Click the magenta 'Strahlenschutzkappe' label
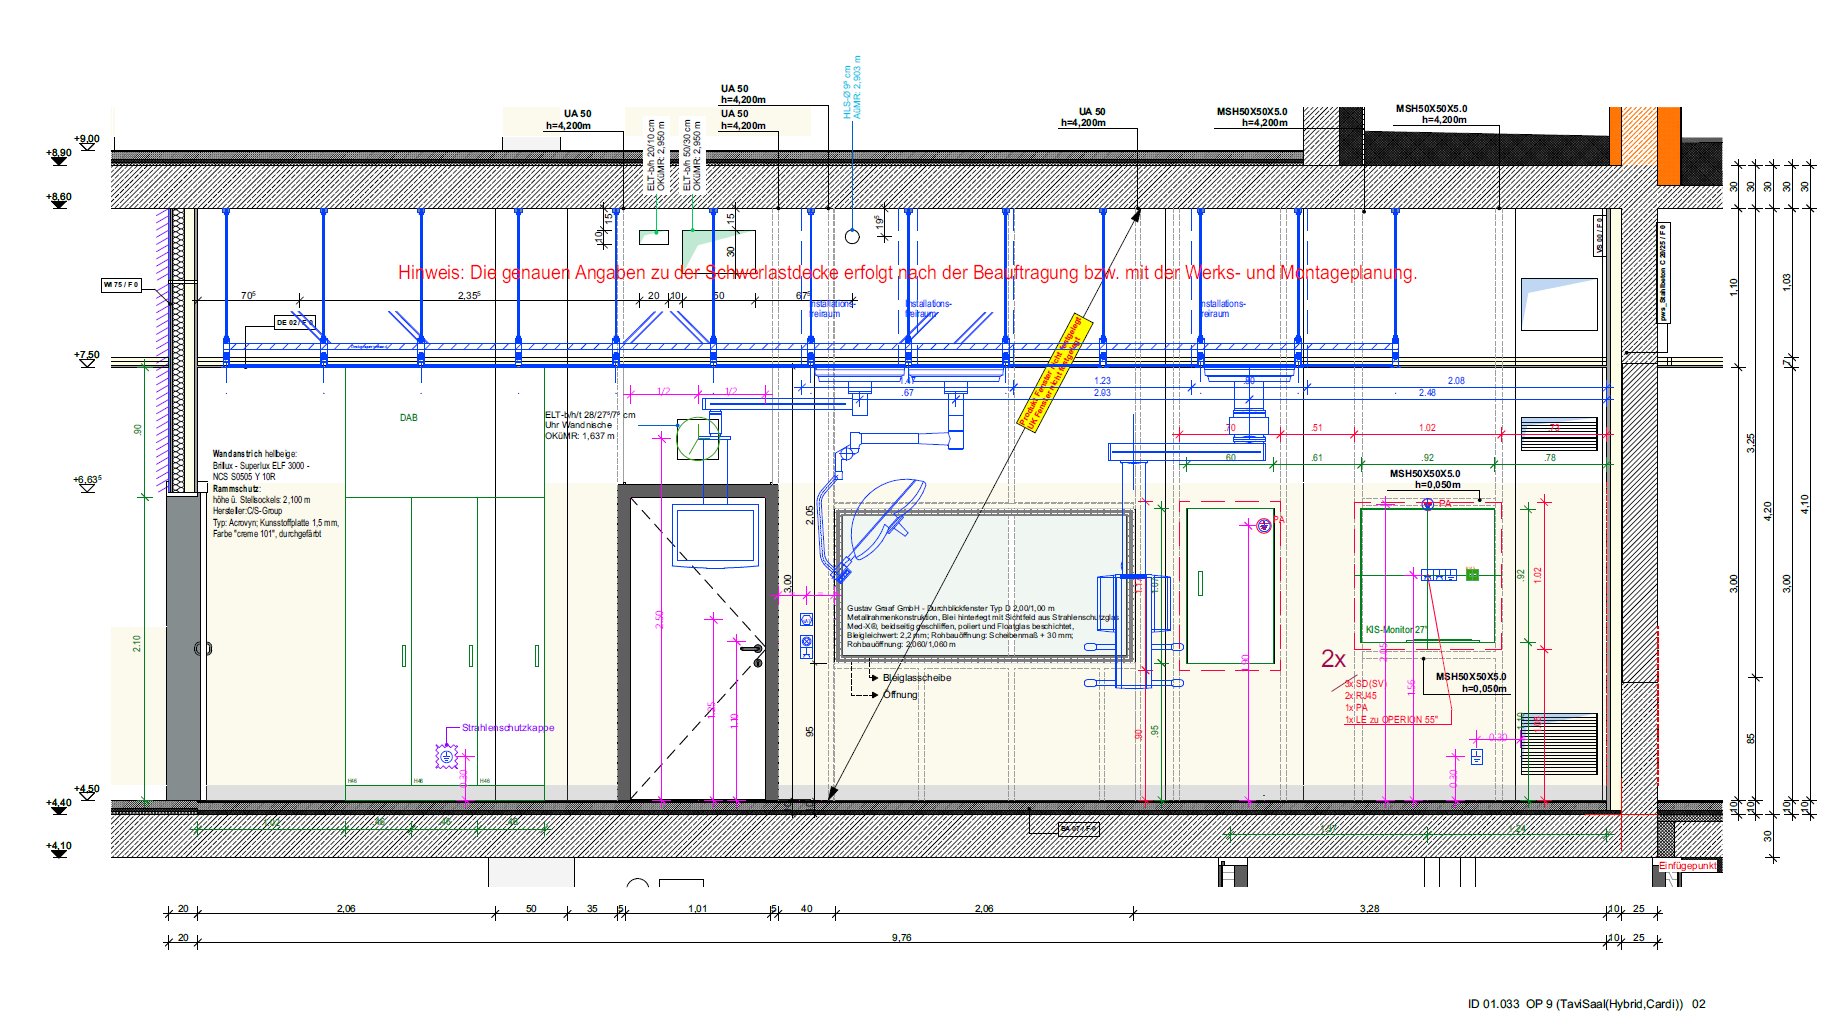This screenshot has height=1019, width=1828. 508,728
